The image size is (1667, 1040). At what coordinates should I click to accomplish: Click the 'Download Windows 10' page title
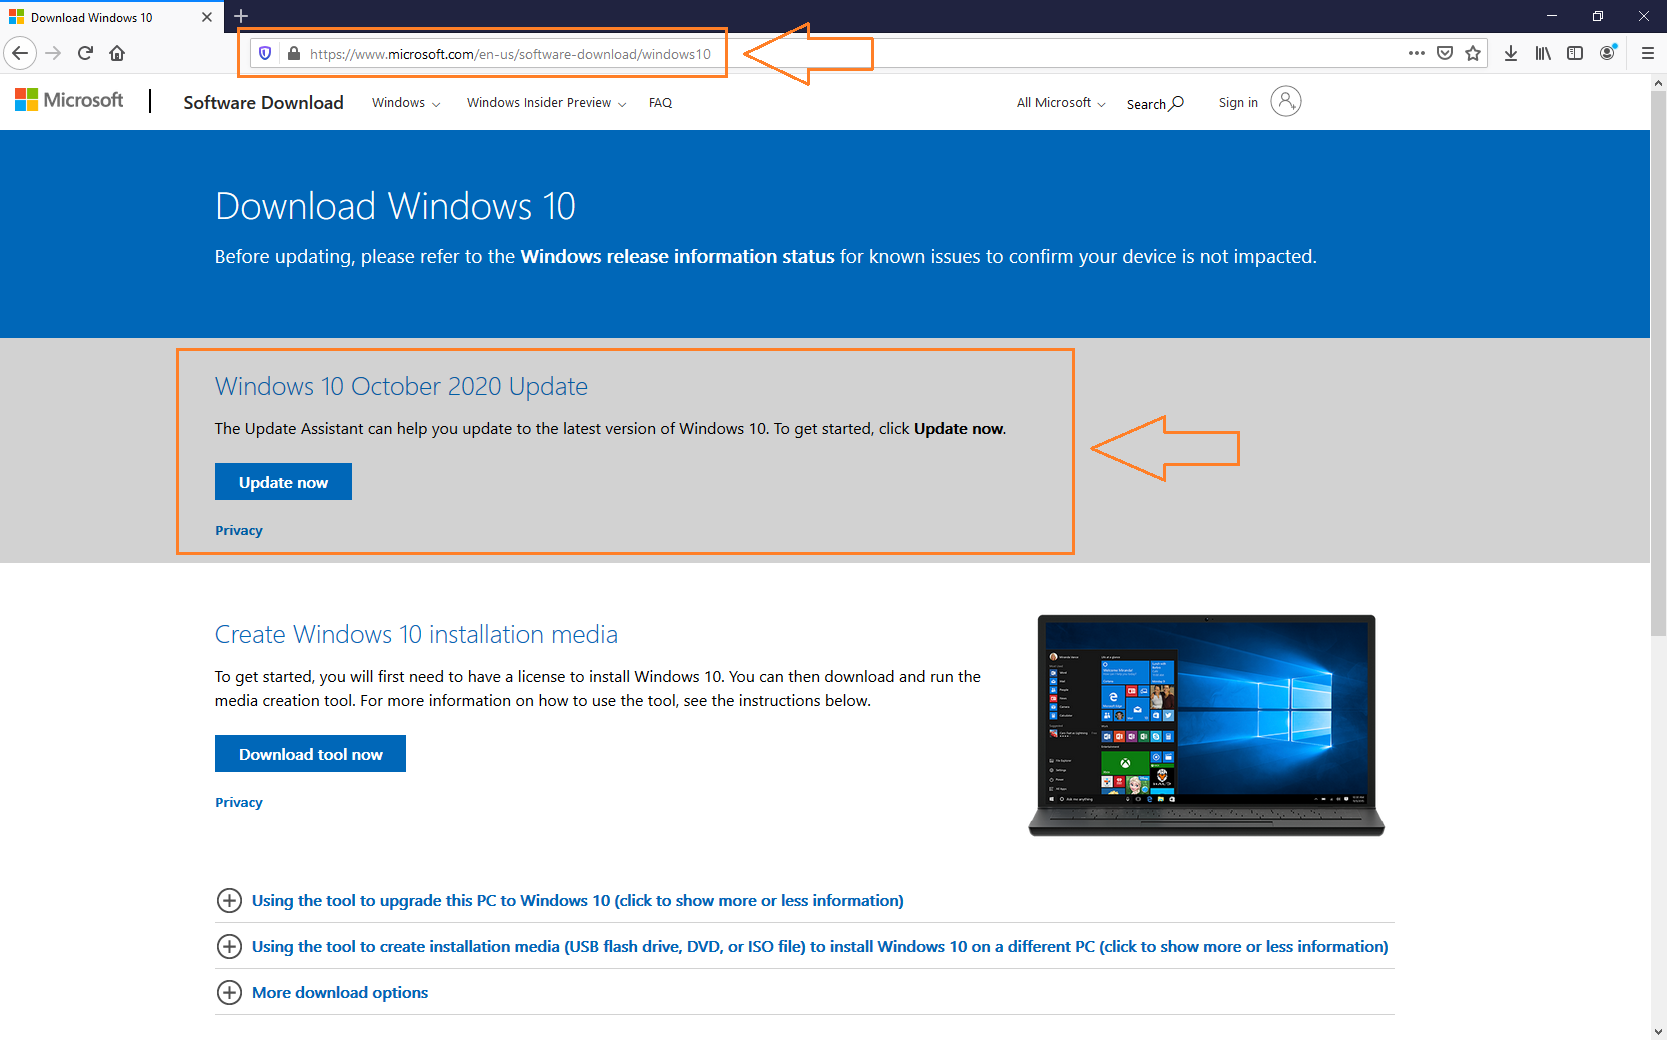click(395, 206)
